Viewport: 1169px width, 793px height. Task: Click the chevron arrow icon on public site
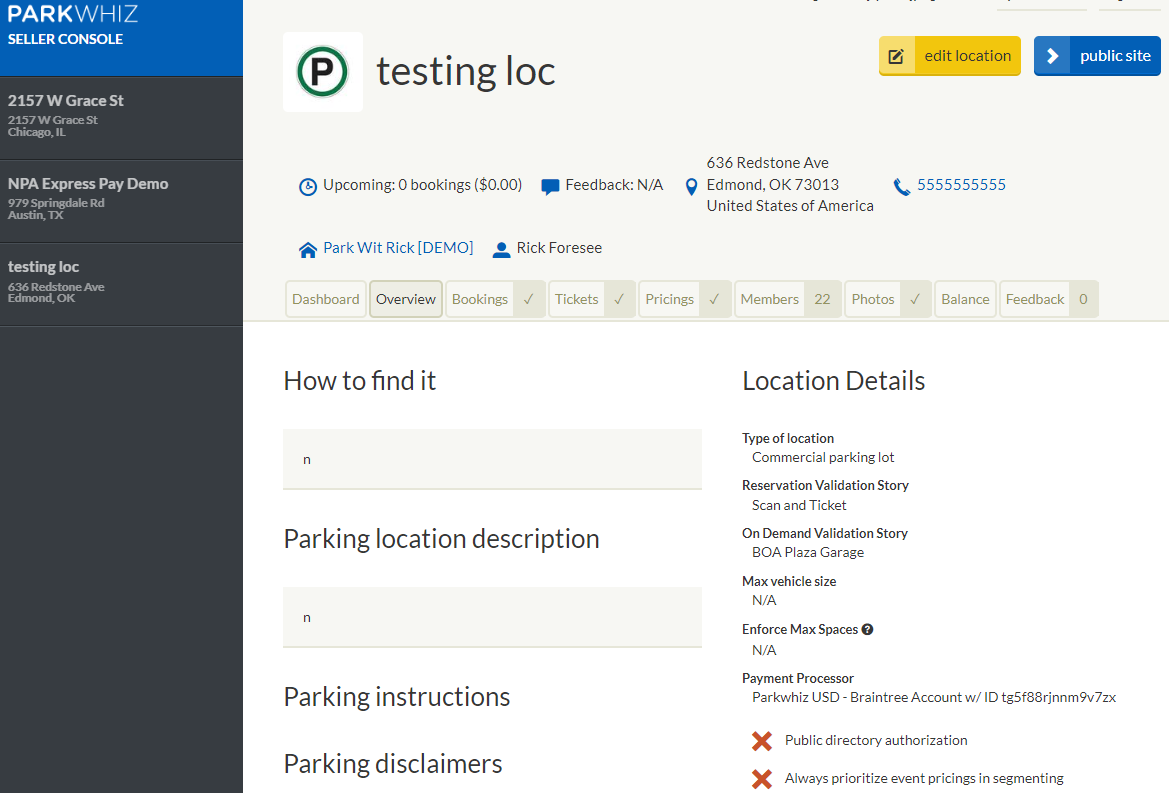[x=1053, y=56]
